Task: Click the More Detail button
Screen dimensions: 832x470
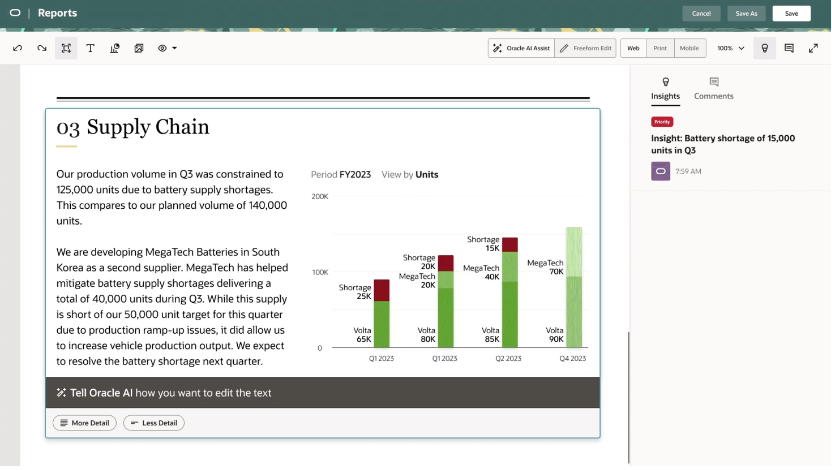Action: pyautogui.click(x=85, y=423)
